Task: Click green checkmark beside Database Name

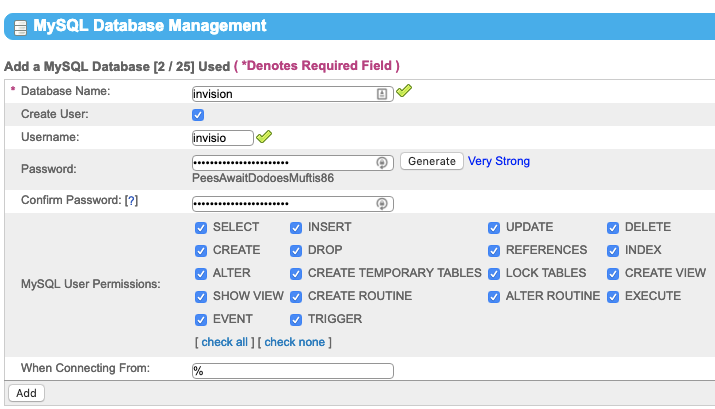Action: click(403, 92)
